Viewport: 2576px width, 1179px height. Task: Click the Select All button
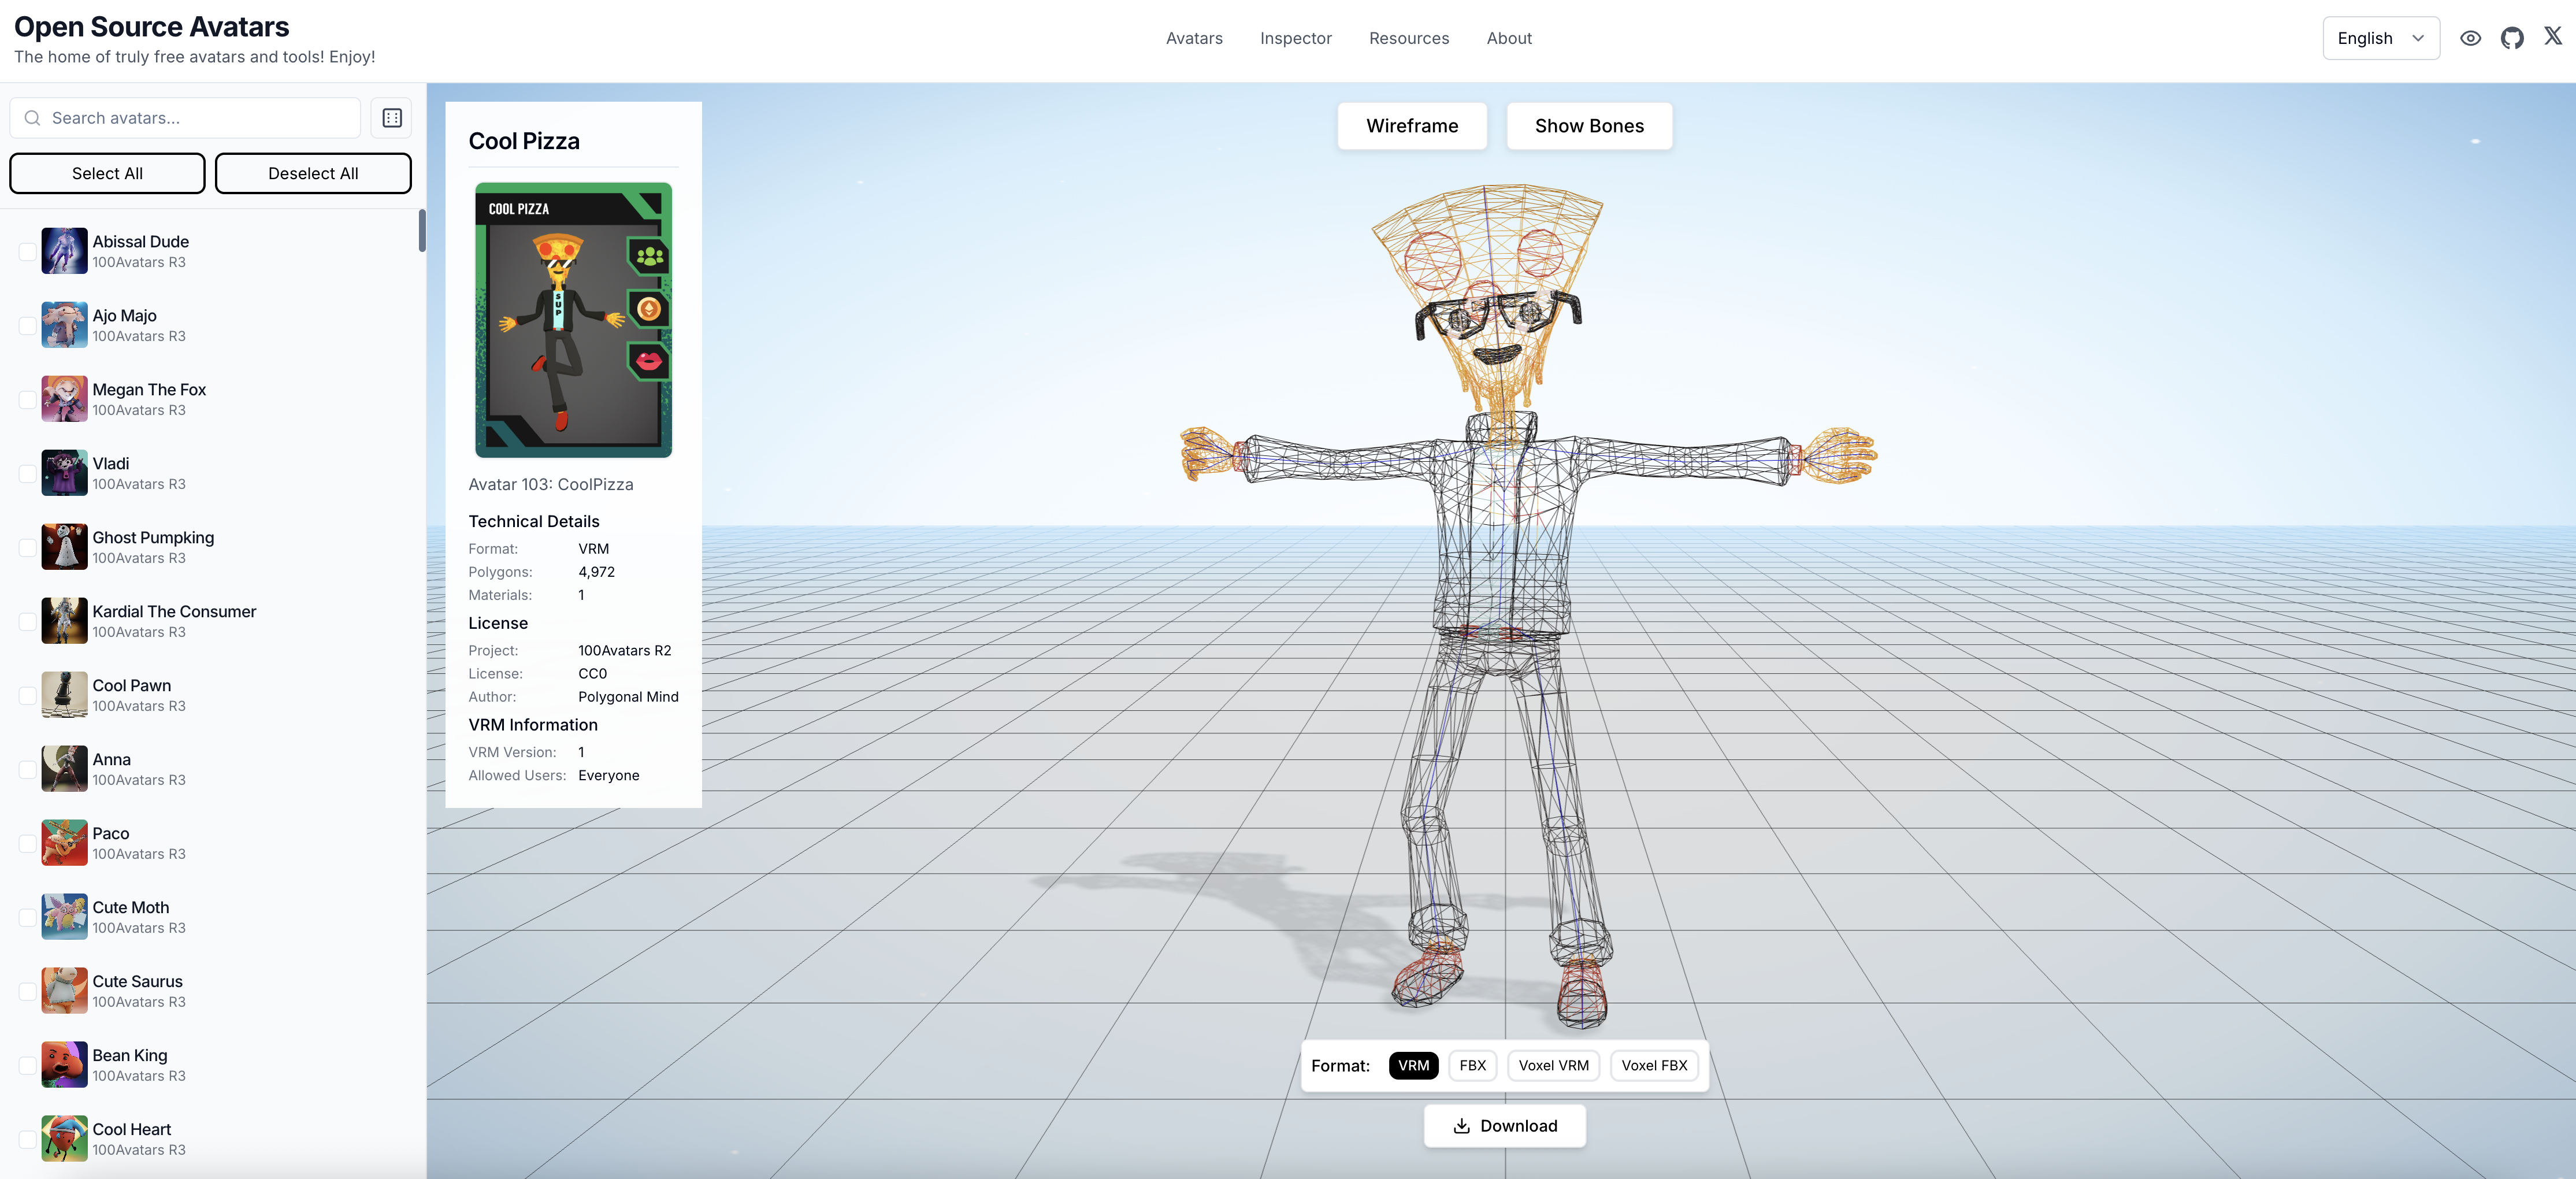106,172
